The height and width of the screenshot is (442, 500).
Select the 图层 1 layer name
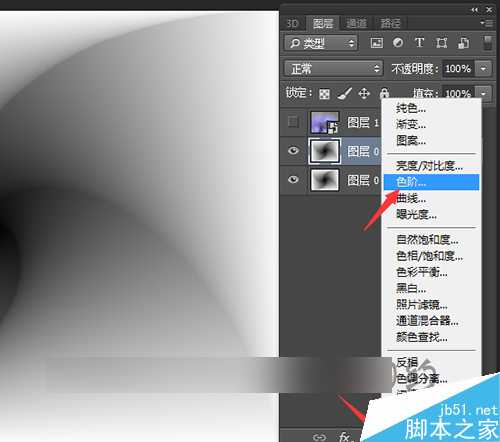pos(363,122)
